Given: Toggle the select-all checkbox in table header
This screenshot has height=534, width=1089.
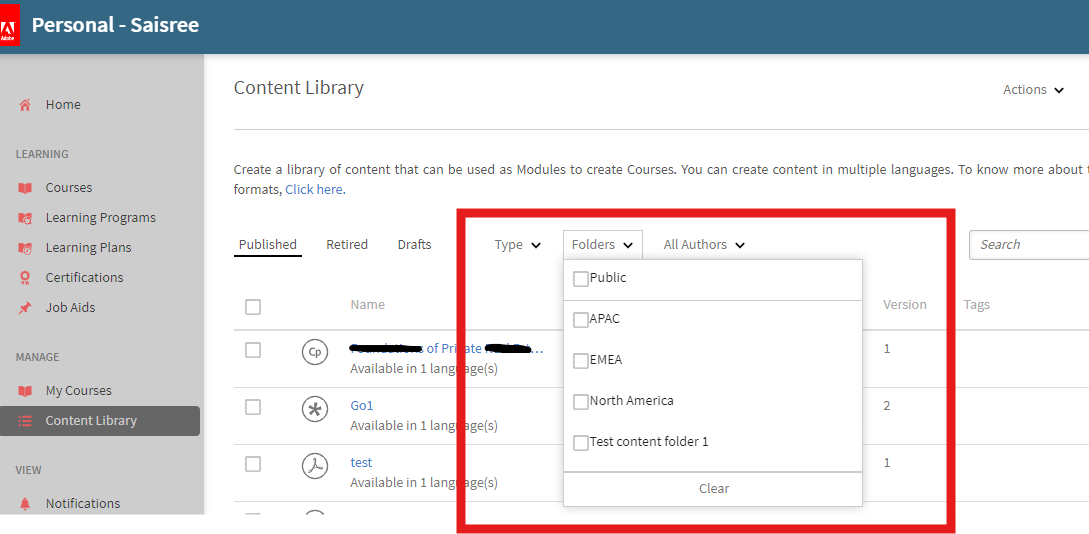Looking at the screenshot, I should [x=253, y=307].
